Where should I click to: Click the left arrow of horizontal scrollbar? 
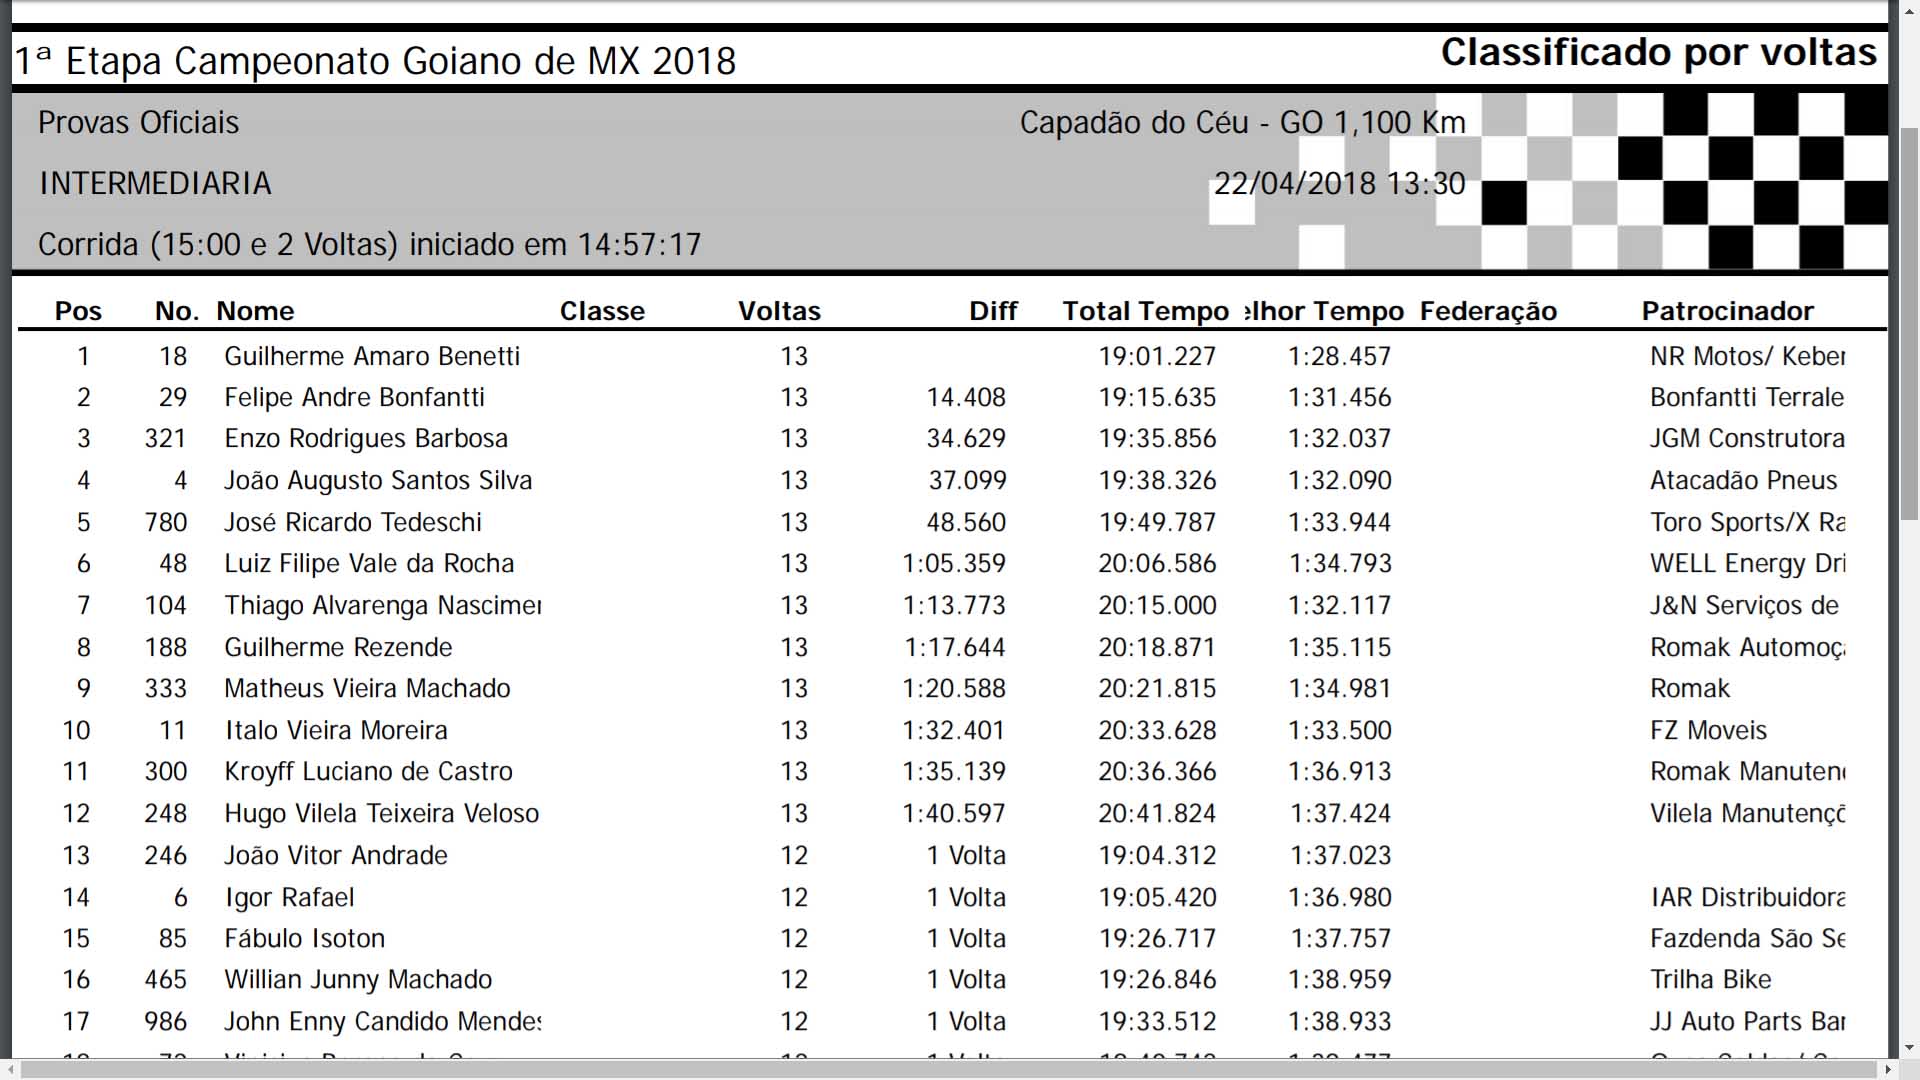[x=9, y=1070]
